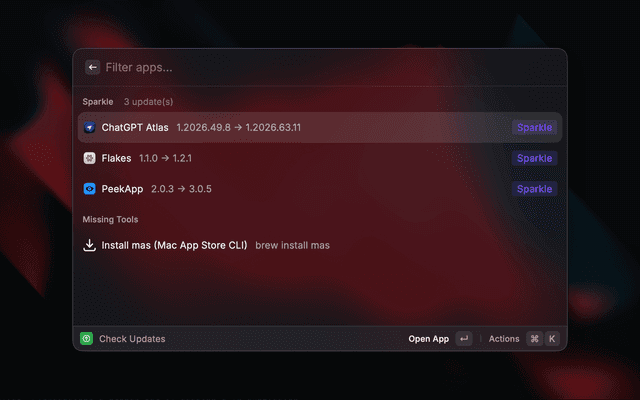Select the Flakes update row
The width and height of the screenshot is (640, 400).
[320, 158]
